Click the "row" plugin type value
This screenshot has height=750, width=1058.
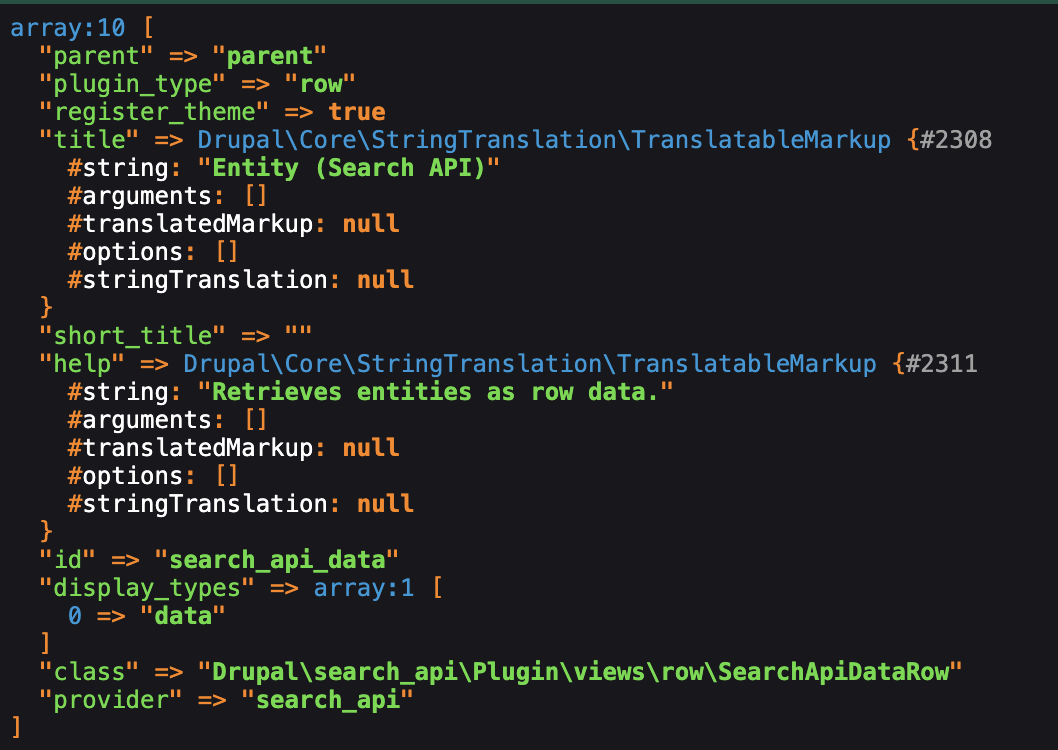(321, 83)
